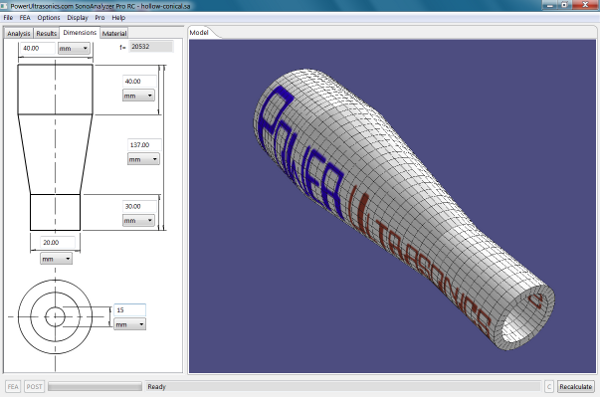Switch to the Results tab
Image resolution: width=600 pixels, height=397 pixels.
[x=46, y=33]
